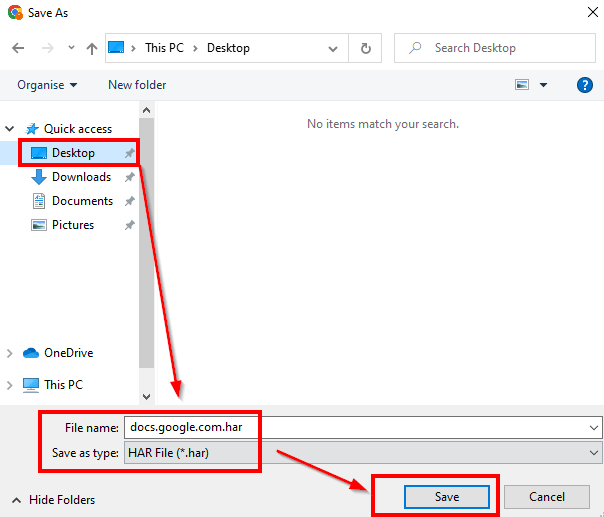This screenshot has height=517, width=604.
Task: Select Desktop in Quick access
Action: [73, 153]
